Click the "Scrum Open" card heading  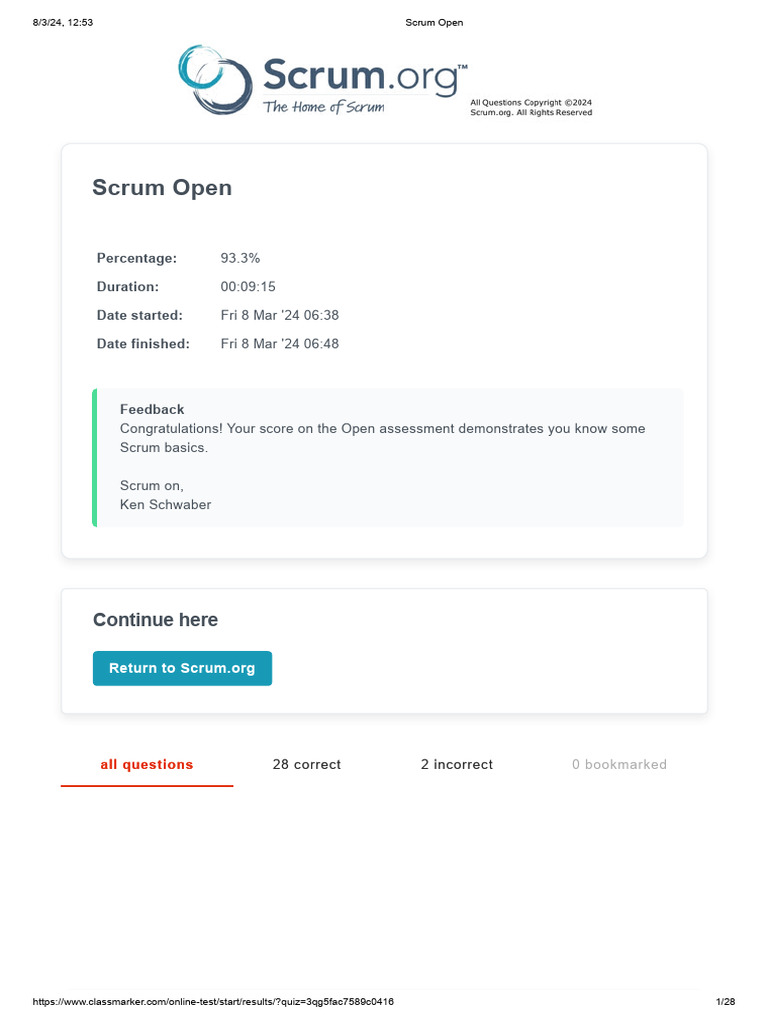162,188
